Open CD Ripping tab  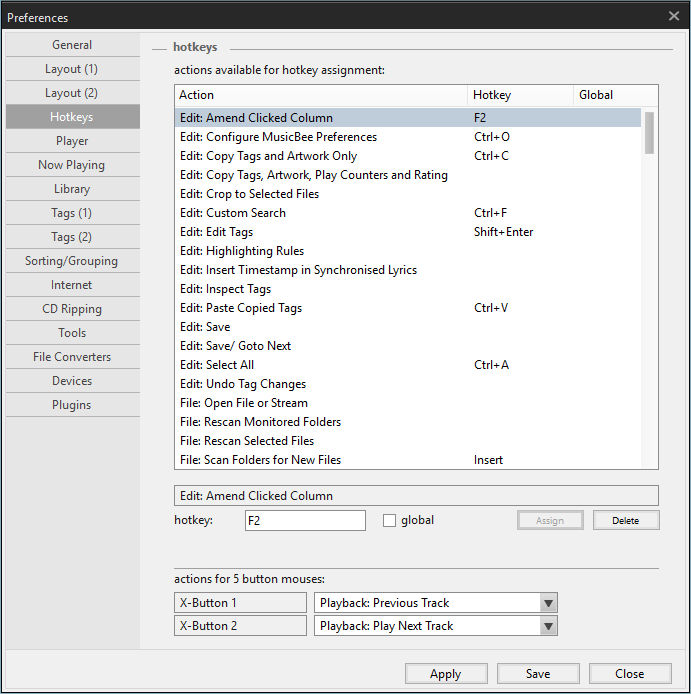point(73,308)
